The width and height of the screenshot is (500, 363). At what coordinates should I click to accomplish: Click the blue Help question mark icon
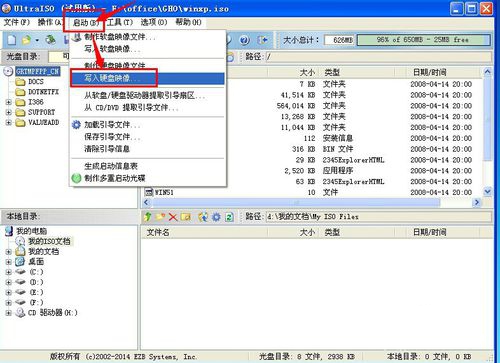pos(244,40)
